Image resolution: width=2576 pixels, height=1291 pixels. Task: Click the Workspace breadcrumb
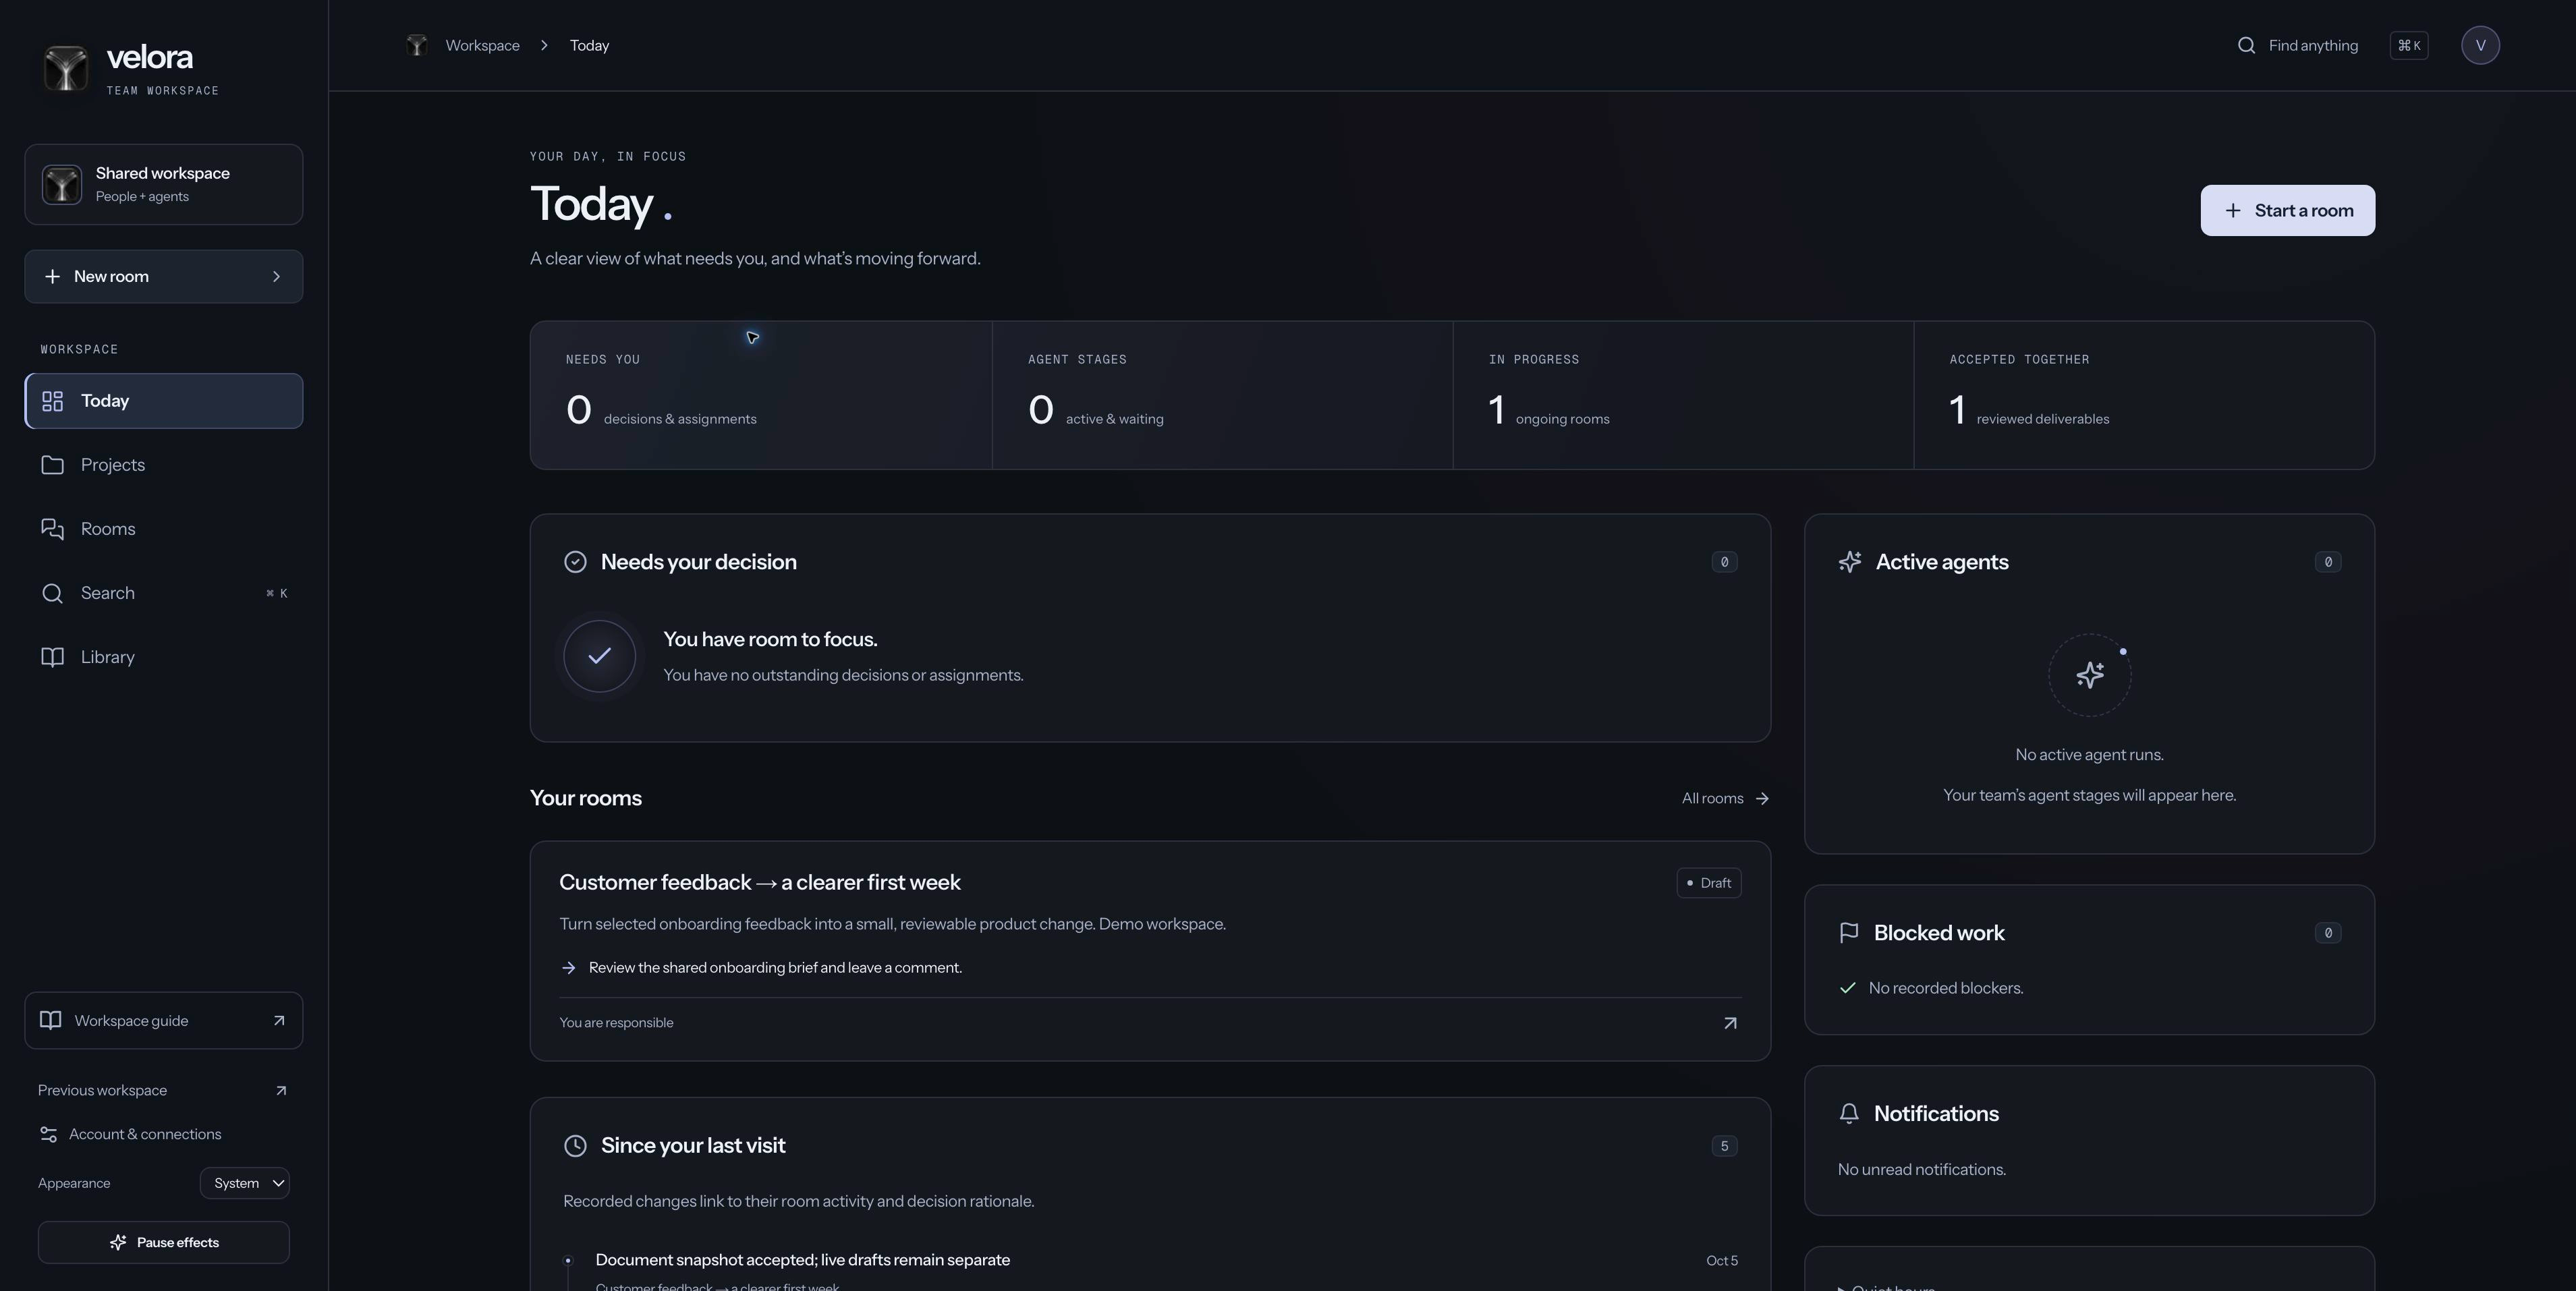coord(482,45)
